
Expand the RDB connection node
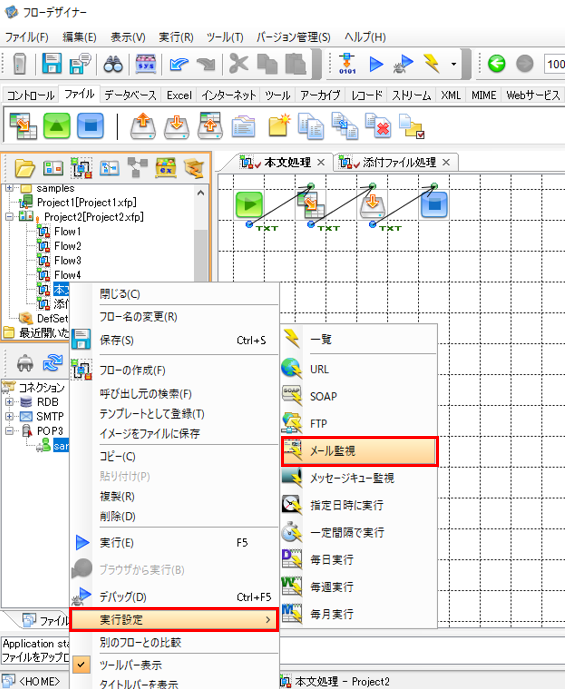[9, 402]
